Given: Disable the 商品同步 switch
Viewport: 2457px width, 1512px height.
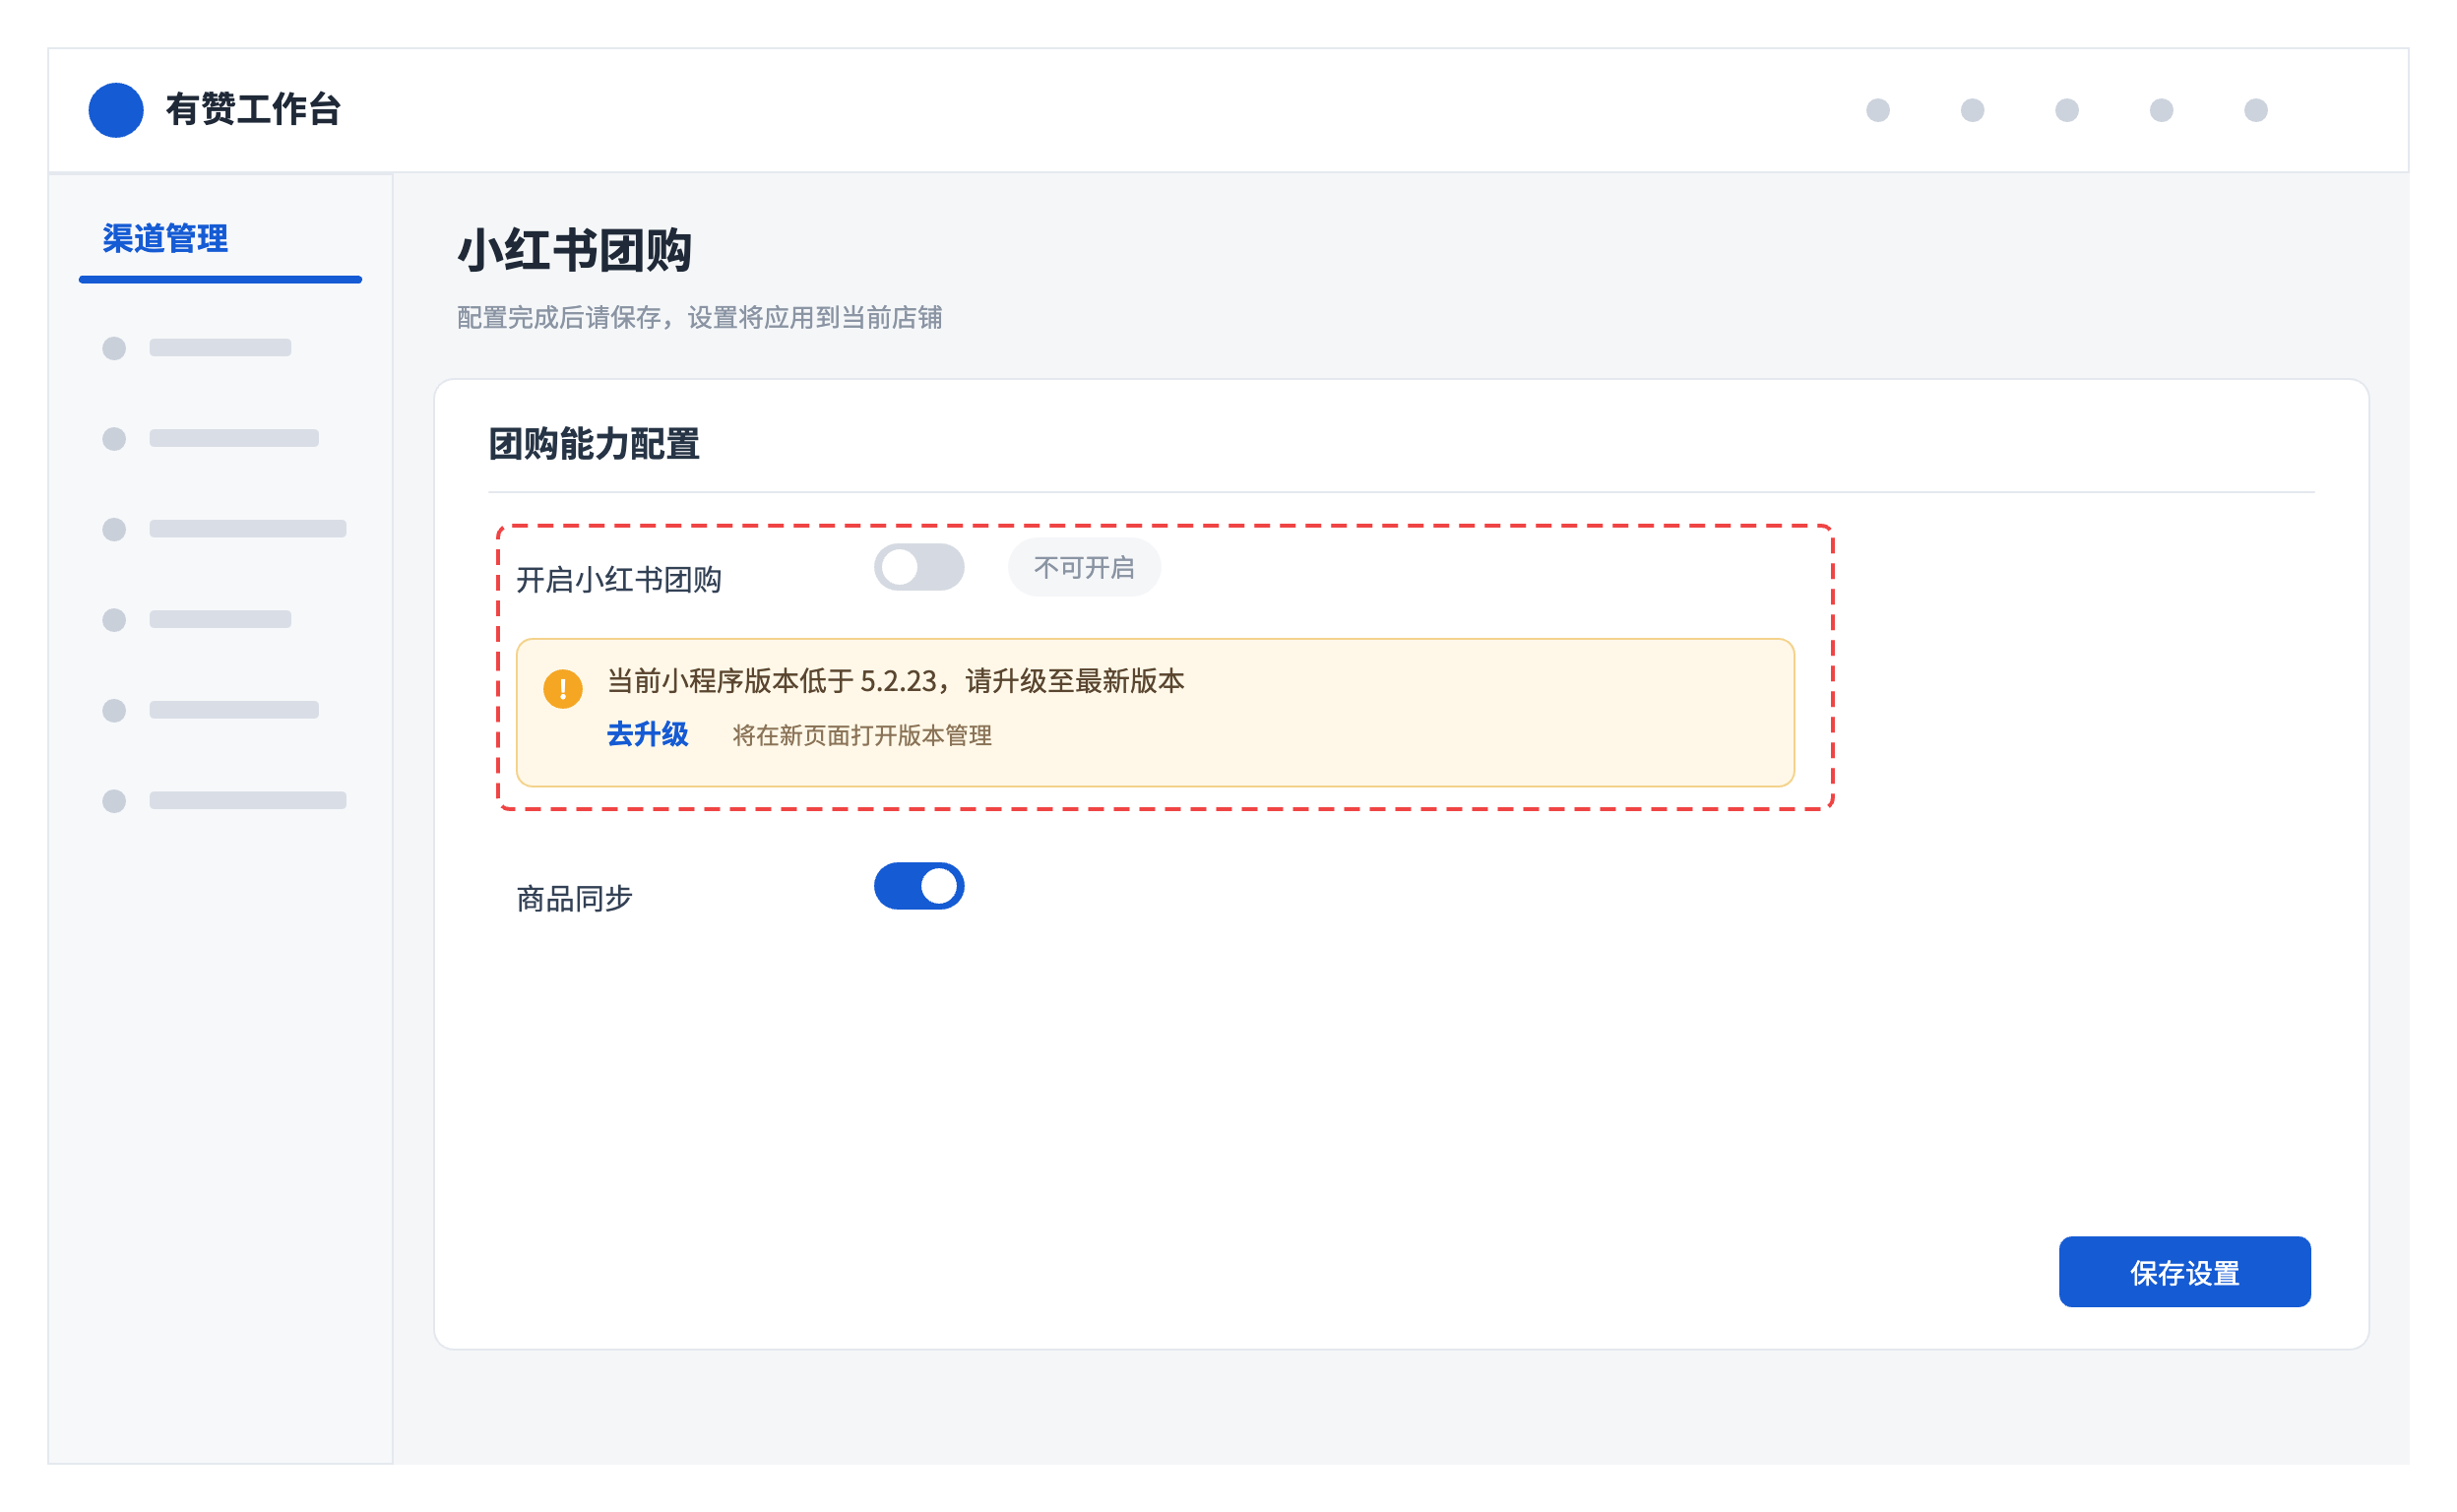Looking at the screenshot, I should pyautogui.click(x=919, y=886).
